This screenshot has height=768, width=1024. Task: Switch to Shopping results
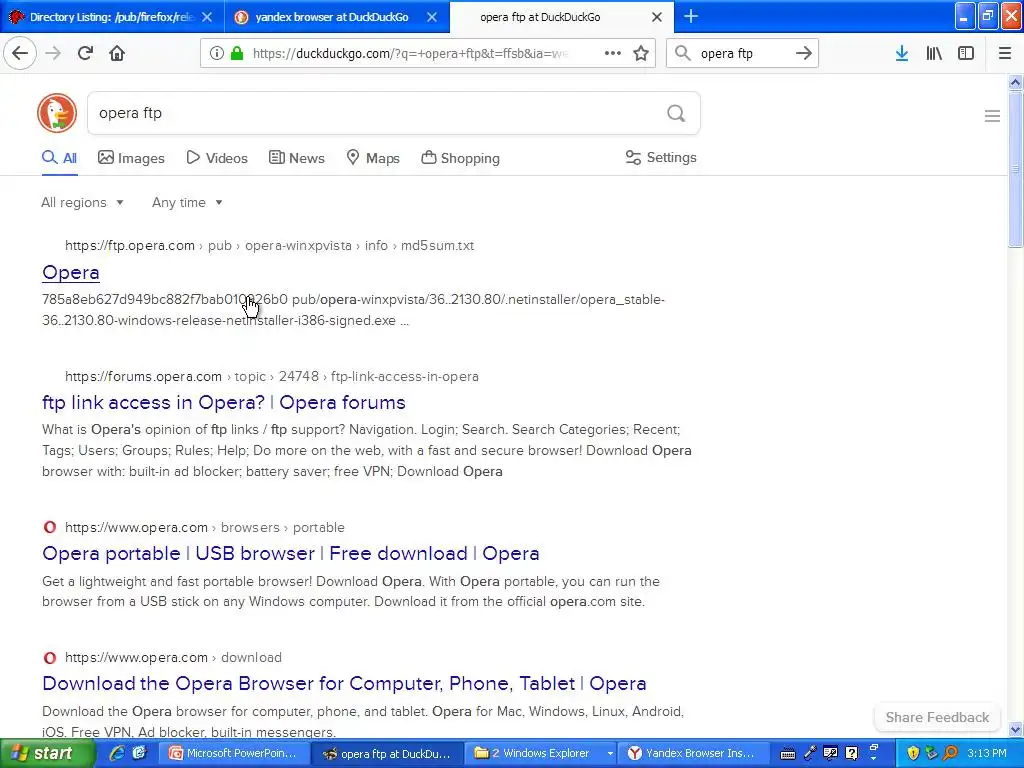pyautogui.click(x=460, y=158)
